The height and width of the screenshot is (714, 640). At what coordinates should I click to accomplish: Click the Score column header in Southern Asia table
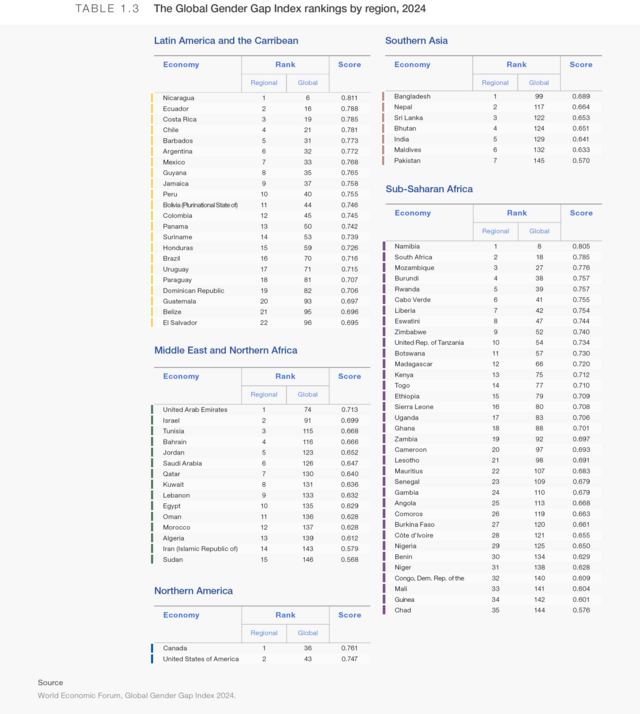click(581, 65)
